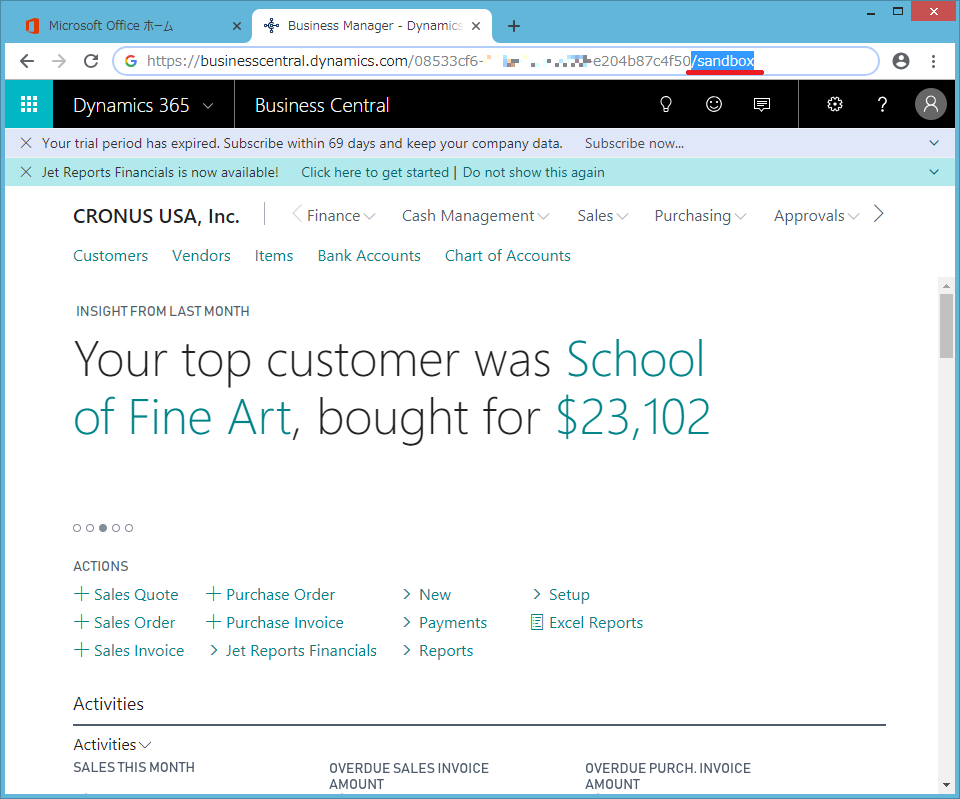The height and width of the screenshot is (799, 960).
Task: Open the Dynamics 365 app launcher grid
Action: (29, 105)
